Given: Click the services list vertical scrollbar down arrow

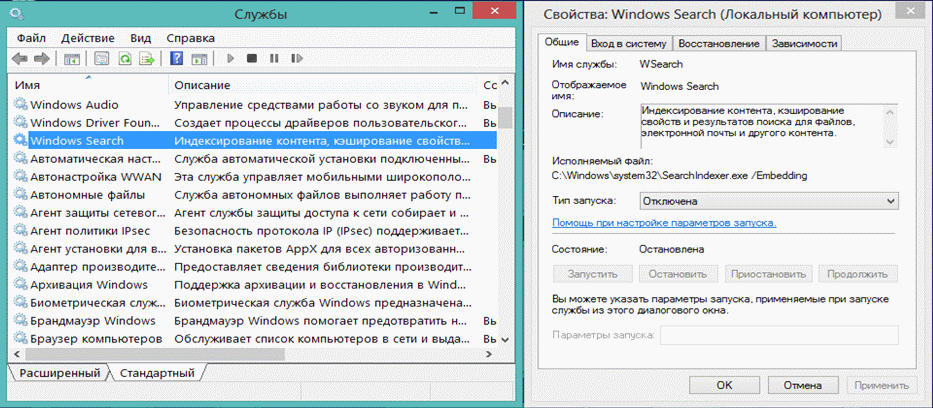Looking at the screenshot, I should click(505, 339).
